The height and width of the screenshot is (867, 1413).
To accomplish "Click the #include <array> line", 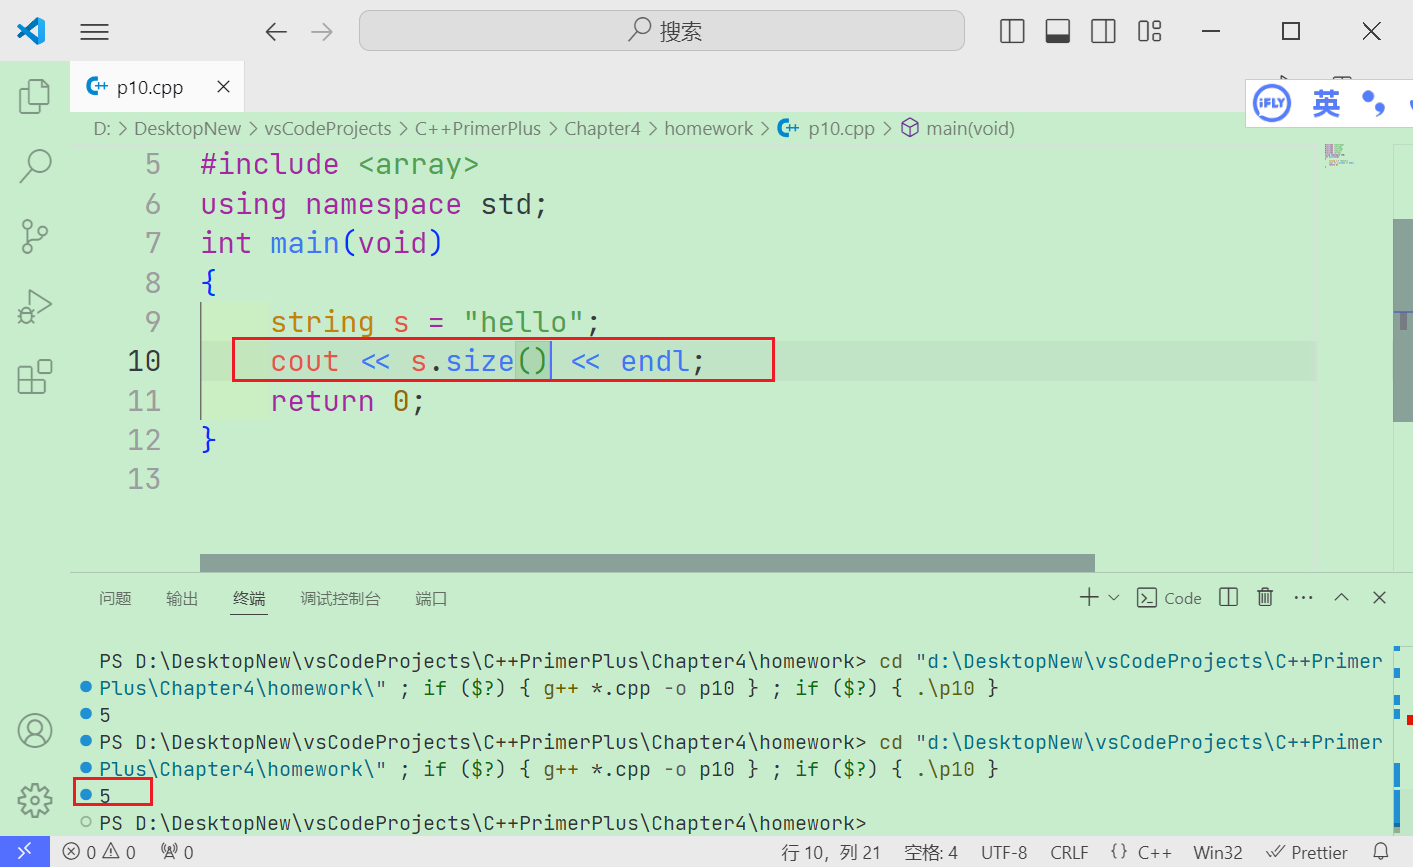I will [x=340, y=164].
